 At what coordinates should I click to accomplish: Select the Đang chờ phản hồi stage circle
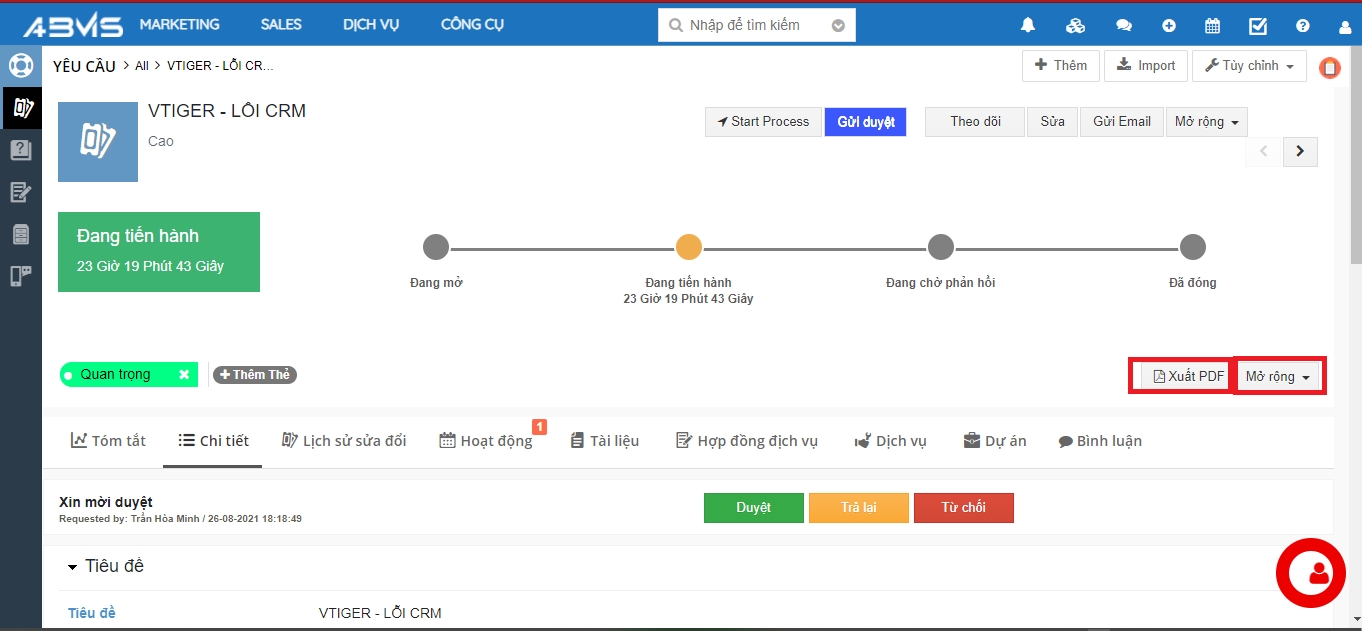[940, 247]
